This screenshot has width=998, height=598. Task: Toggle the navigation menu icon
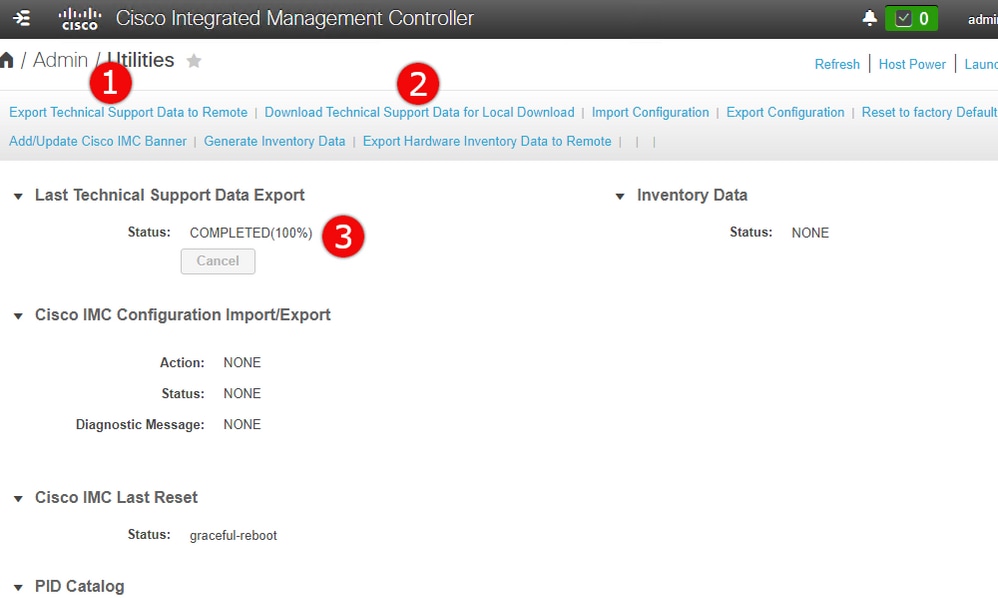(x=22, y=18)
